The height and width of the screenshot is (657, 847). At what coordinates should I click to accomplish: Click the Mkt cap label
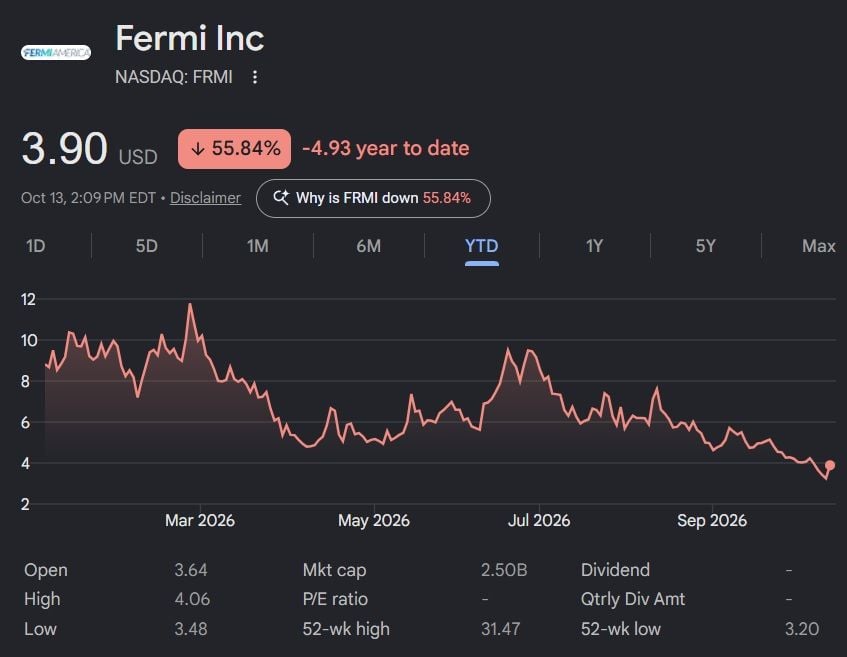334,570
